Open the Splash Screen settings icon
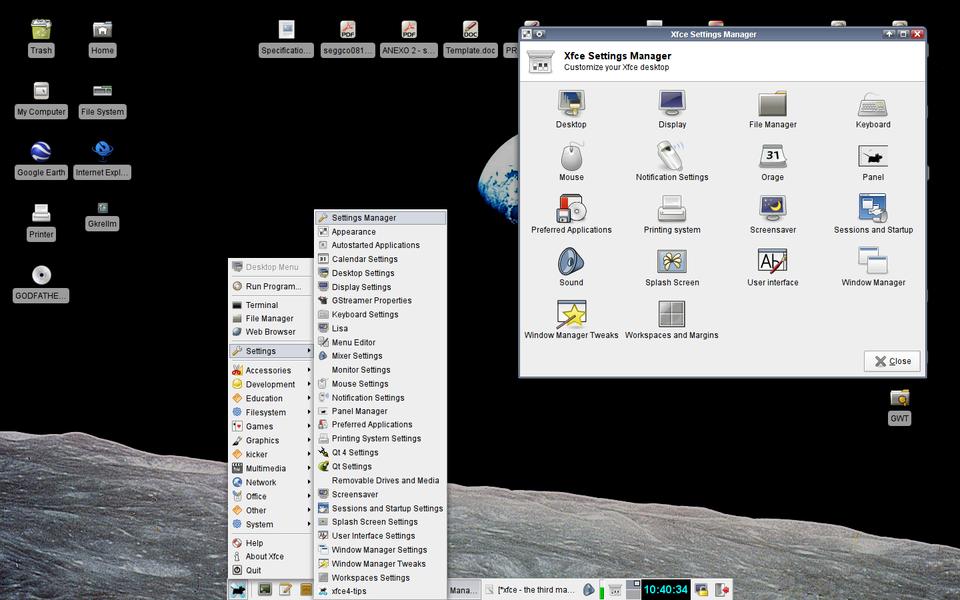This screenshot has height=600, width=960. click(672, 263)
